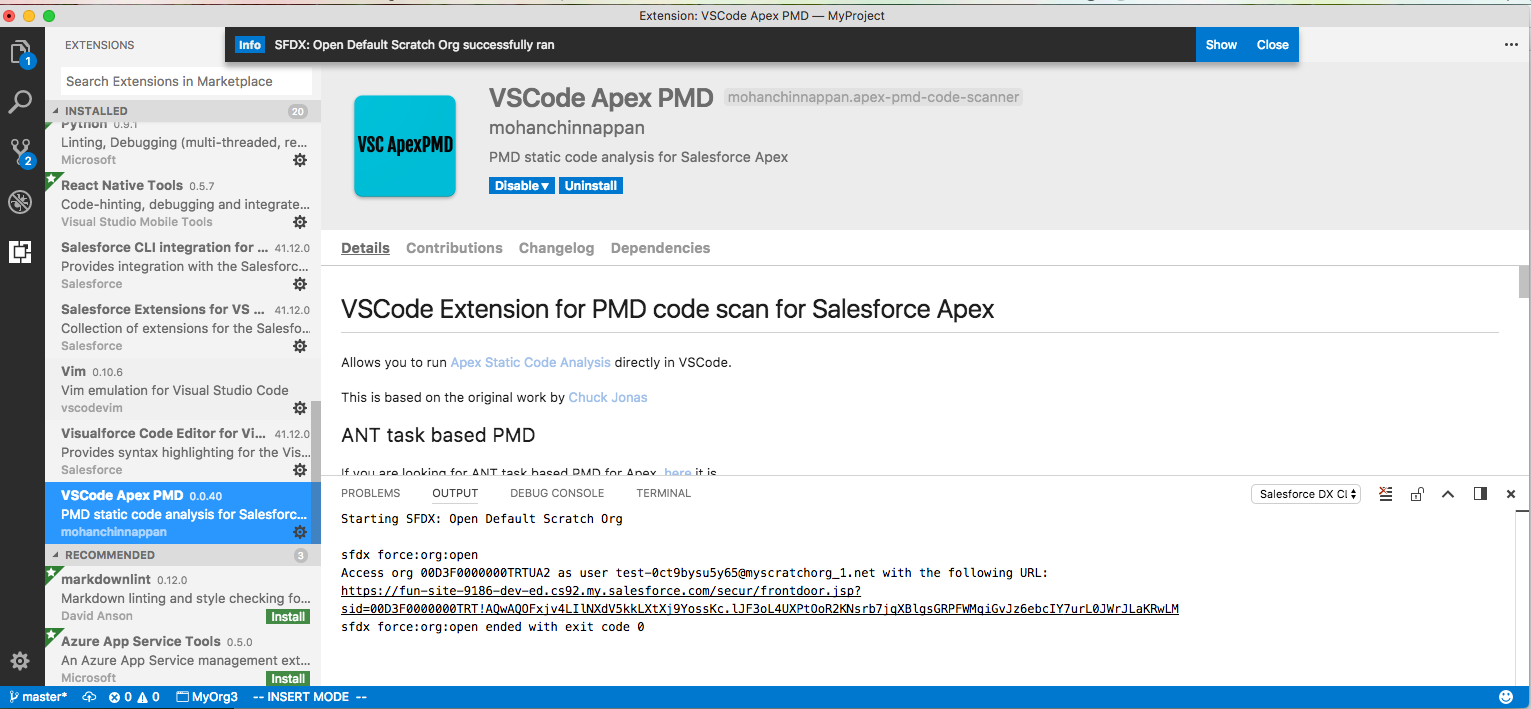Image resolution: width=1531 pixels, height=709 pixels.
Task: Open the Debug view in activity bar
Action: pos(21,202)
